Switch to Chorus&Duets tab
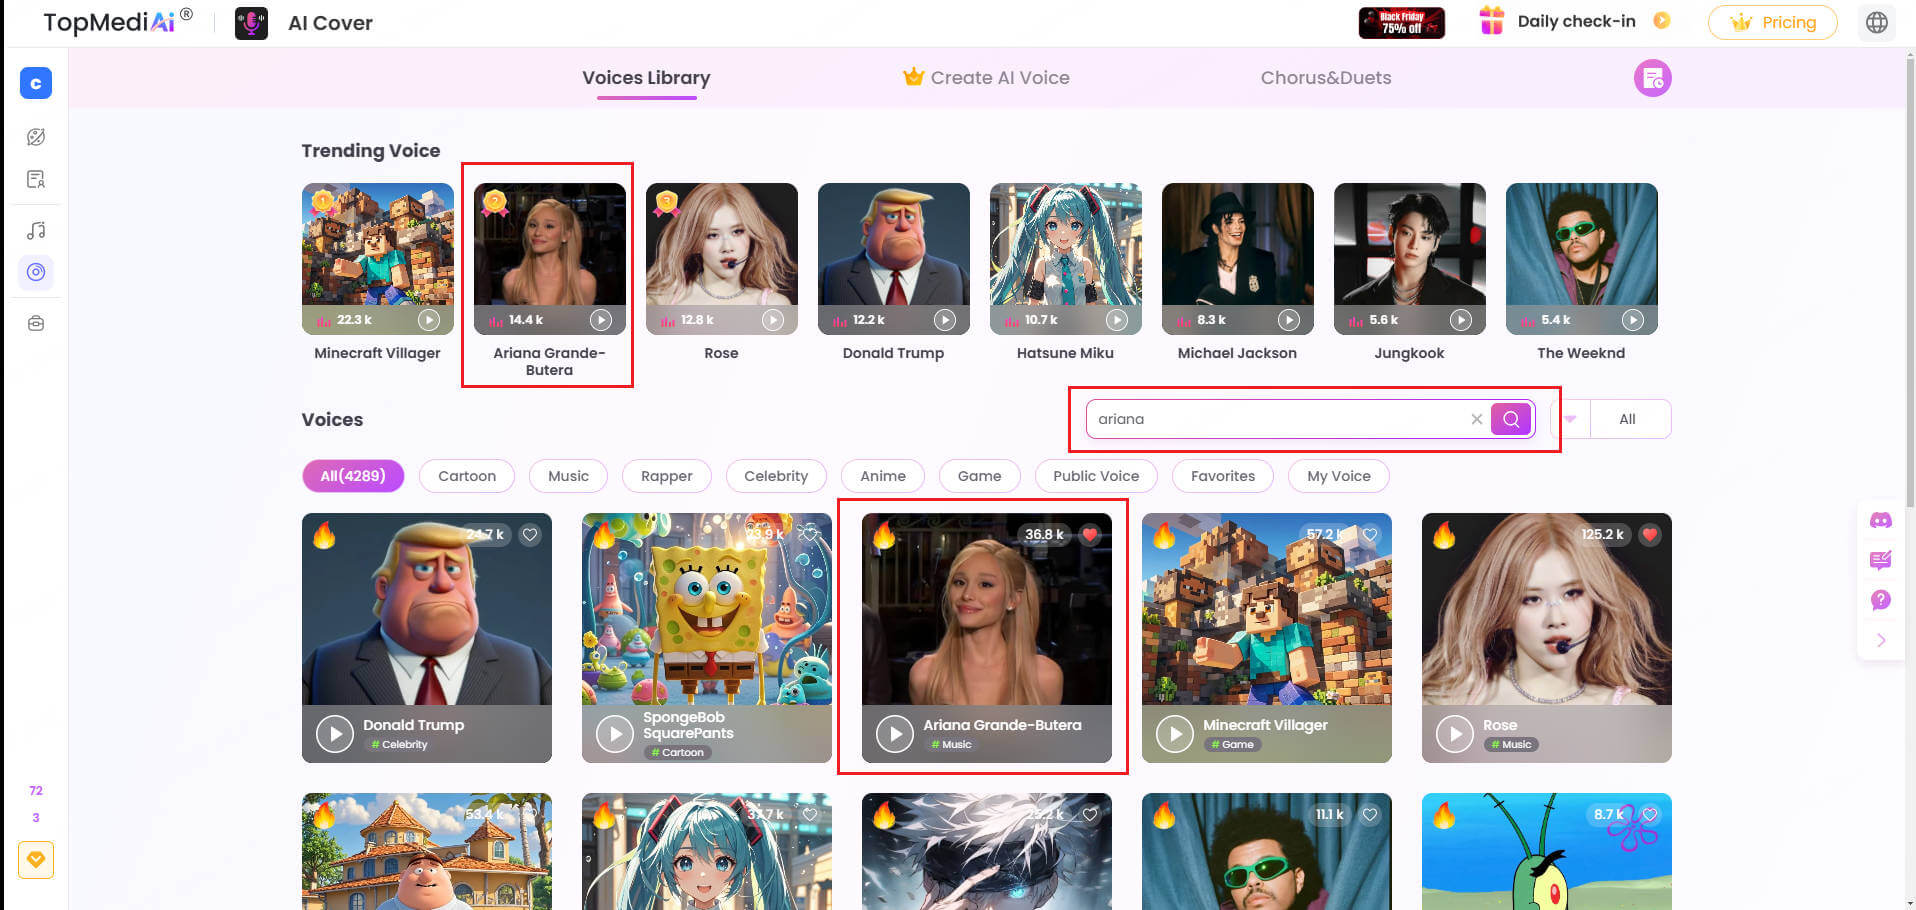Viewport: 1916px width, 910px height. pos(1325,78)
